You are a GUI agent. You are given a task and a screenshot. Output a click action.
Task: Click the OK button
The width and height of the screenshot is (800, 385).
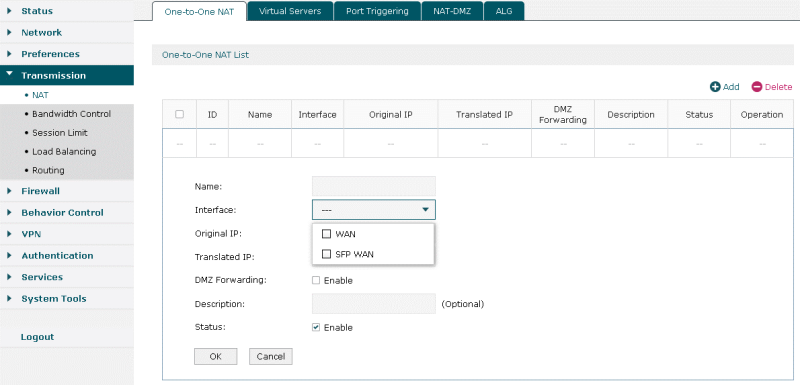pyautogui.click(x=216, y=356)
